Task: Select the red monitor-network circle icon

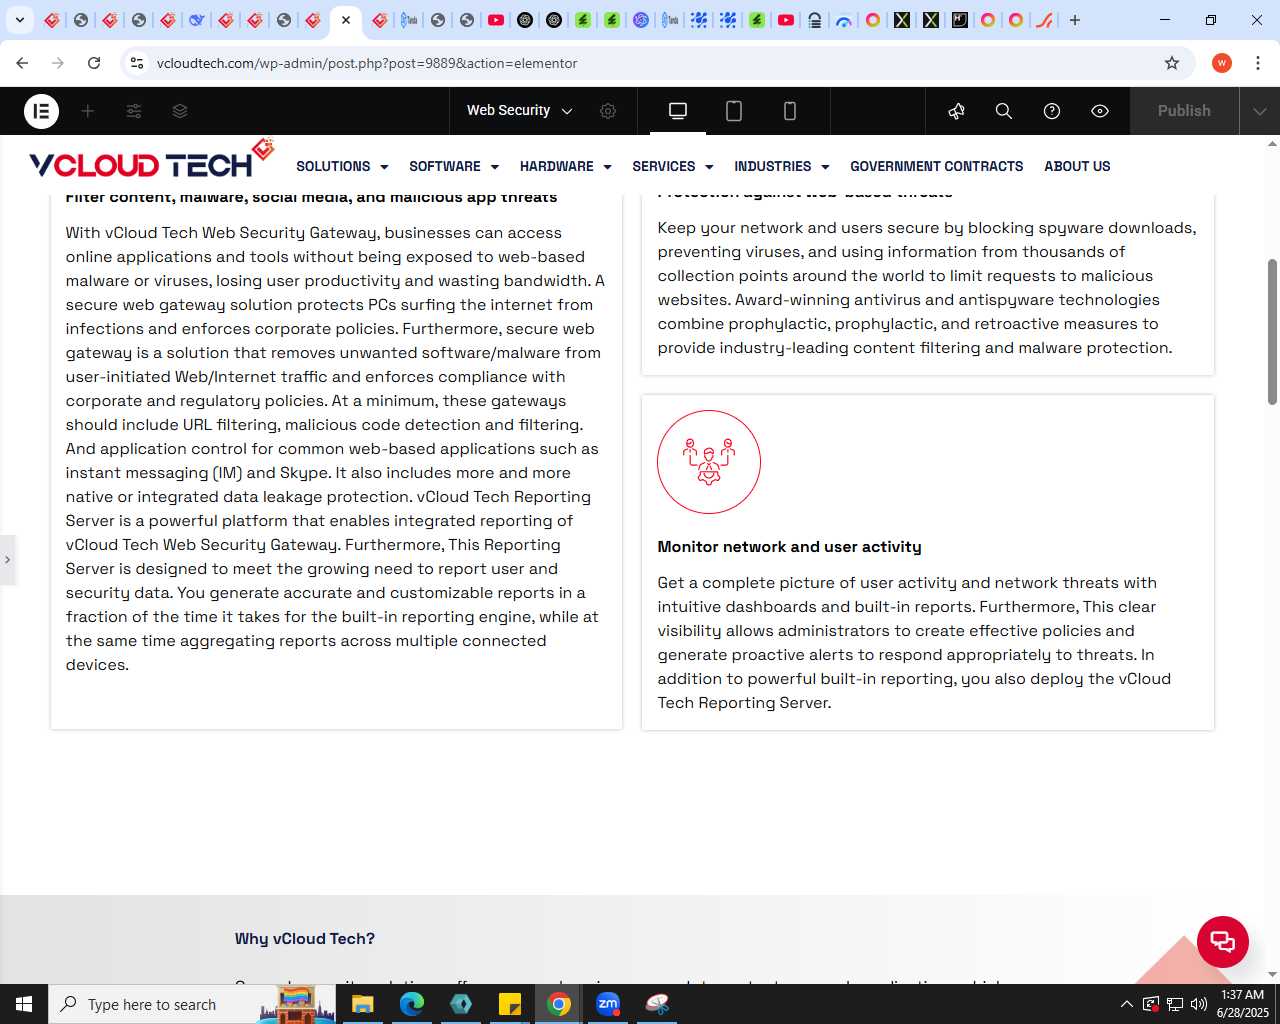Action: (709, 462)
